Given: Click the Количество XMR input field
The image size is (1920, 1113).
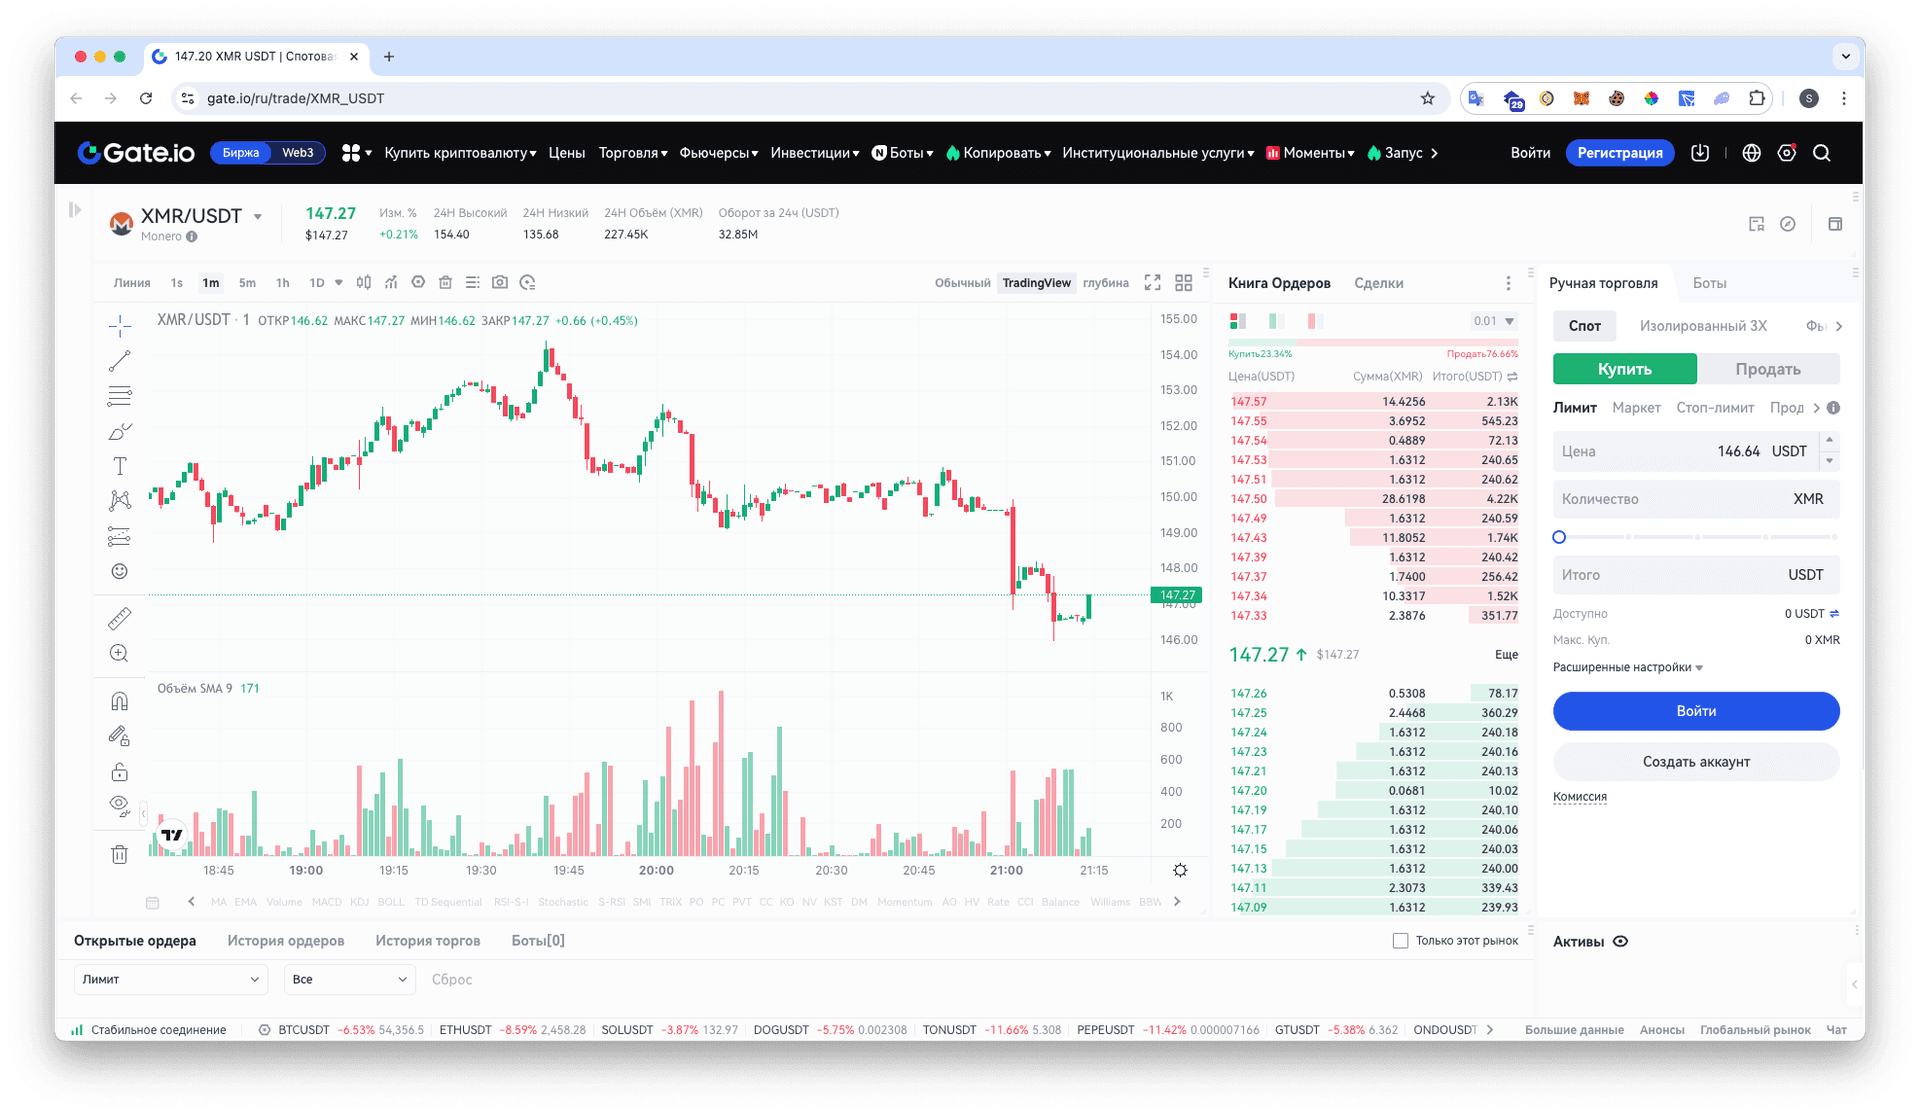Looking at the screenshot, I should [x=1696, y=499].
